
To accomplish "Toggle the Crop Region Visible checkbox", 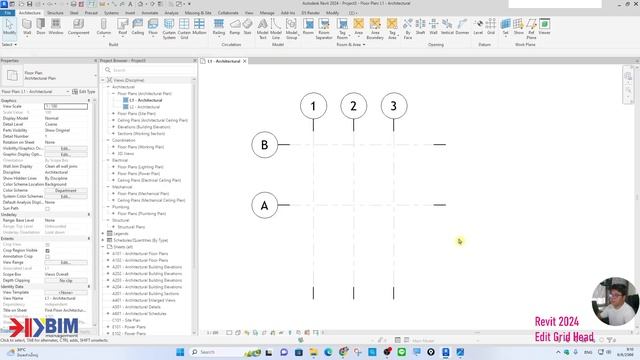I will click(x=47, y=251).
